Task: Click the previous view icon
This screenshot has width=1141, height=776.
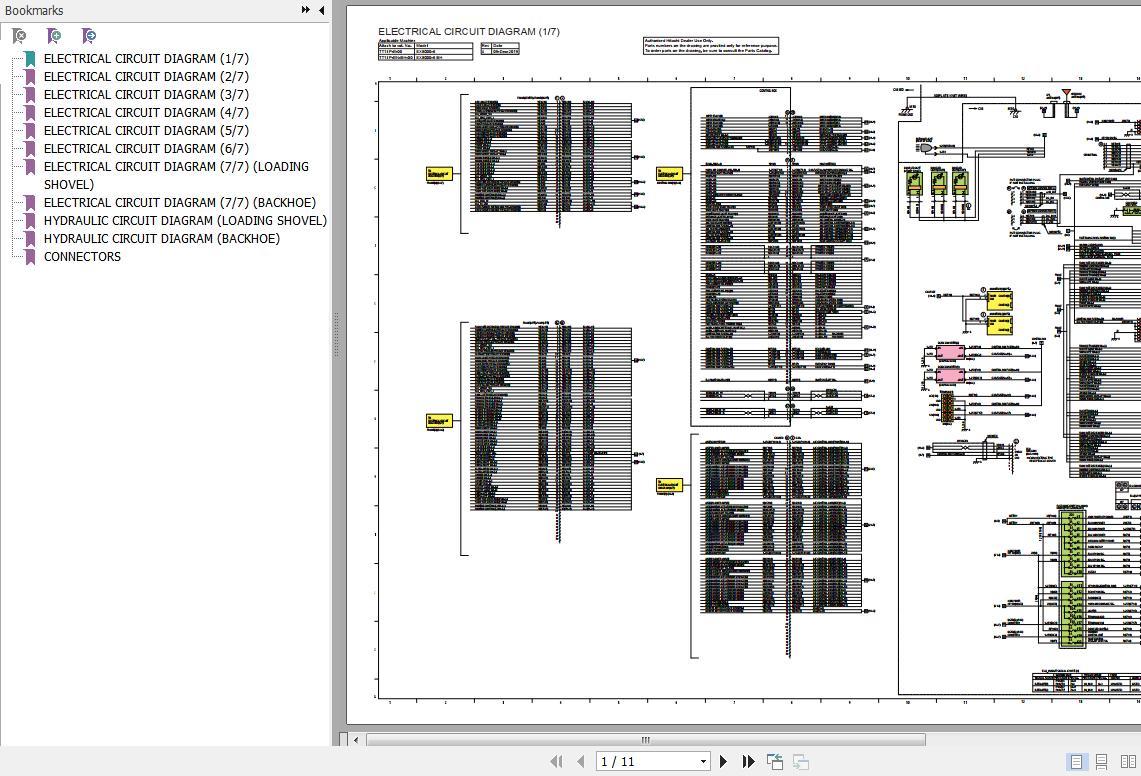Action: 775,762
